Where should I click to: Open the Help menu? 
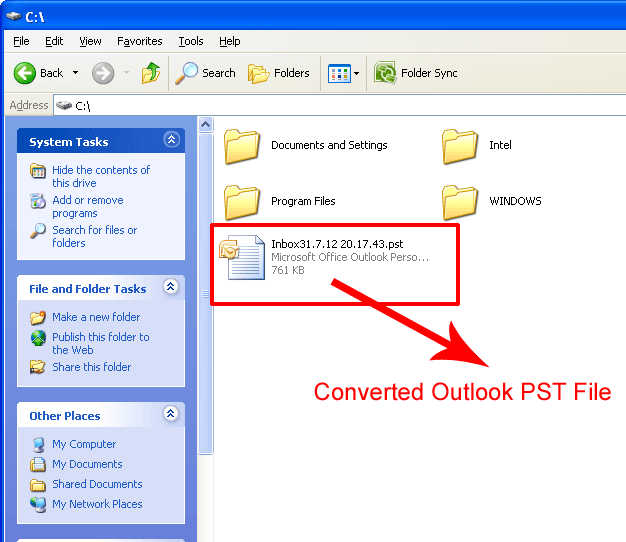coord(230,41)
